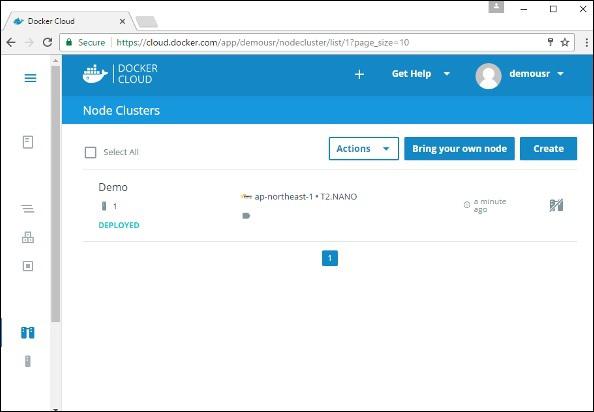Open the document icon in sidebar
The height and width of the screenshot is (412, 594).
coord(28,142)
